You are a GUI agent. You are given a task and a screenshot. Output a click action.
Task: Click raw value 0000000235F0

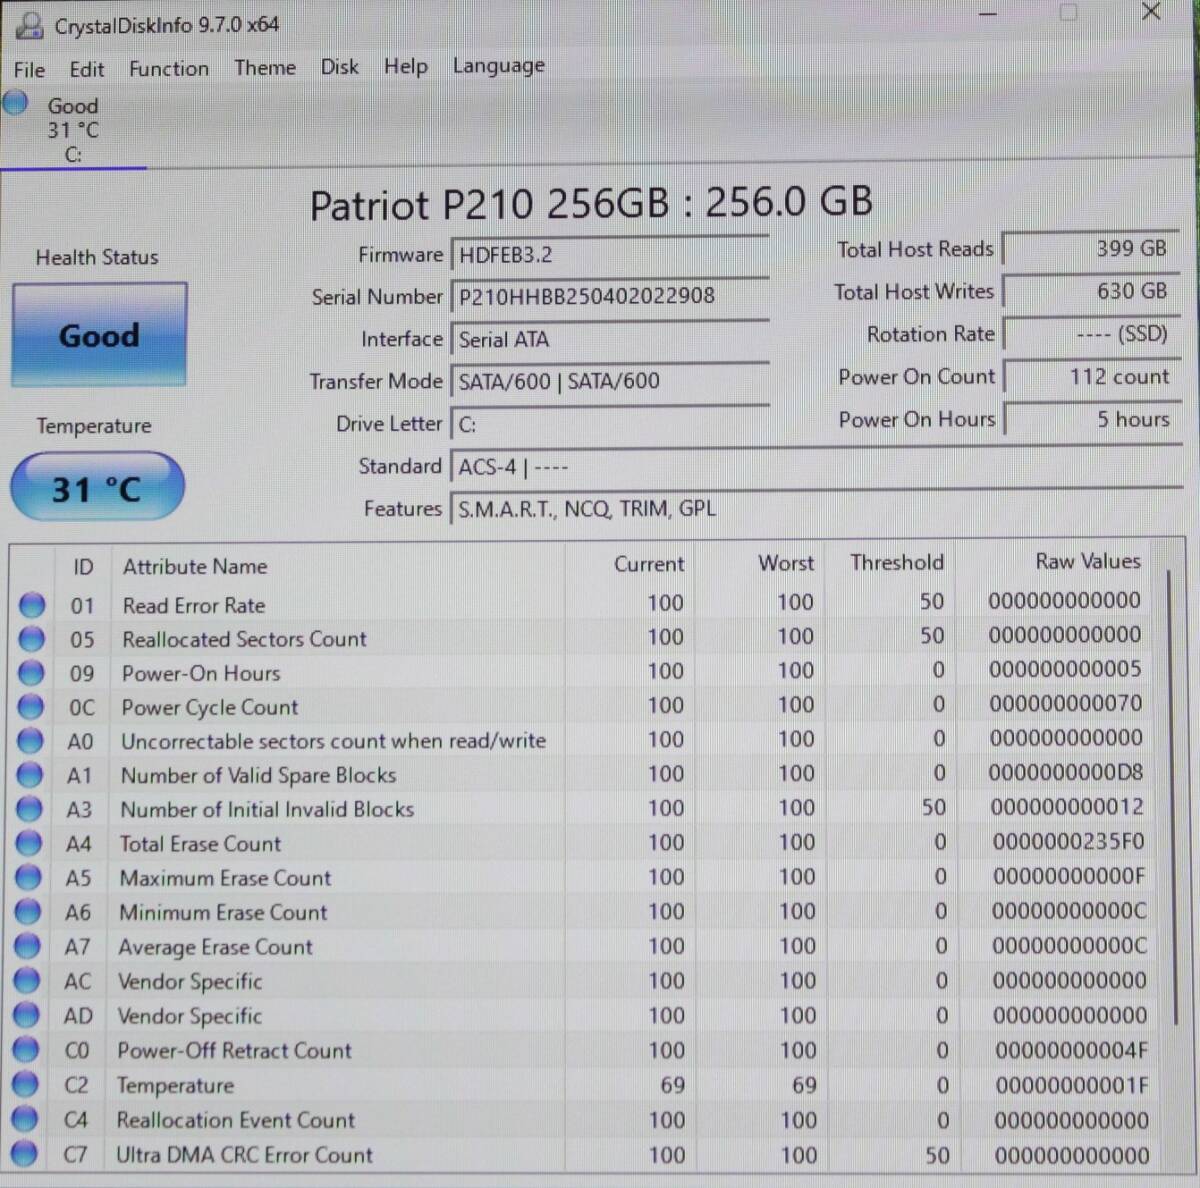click(x=1068, y=842)
